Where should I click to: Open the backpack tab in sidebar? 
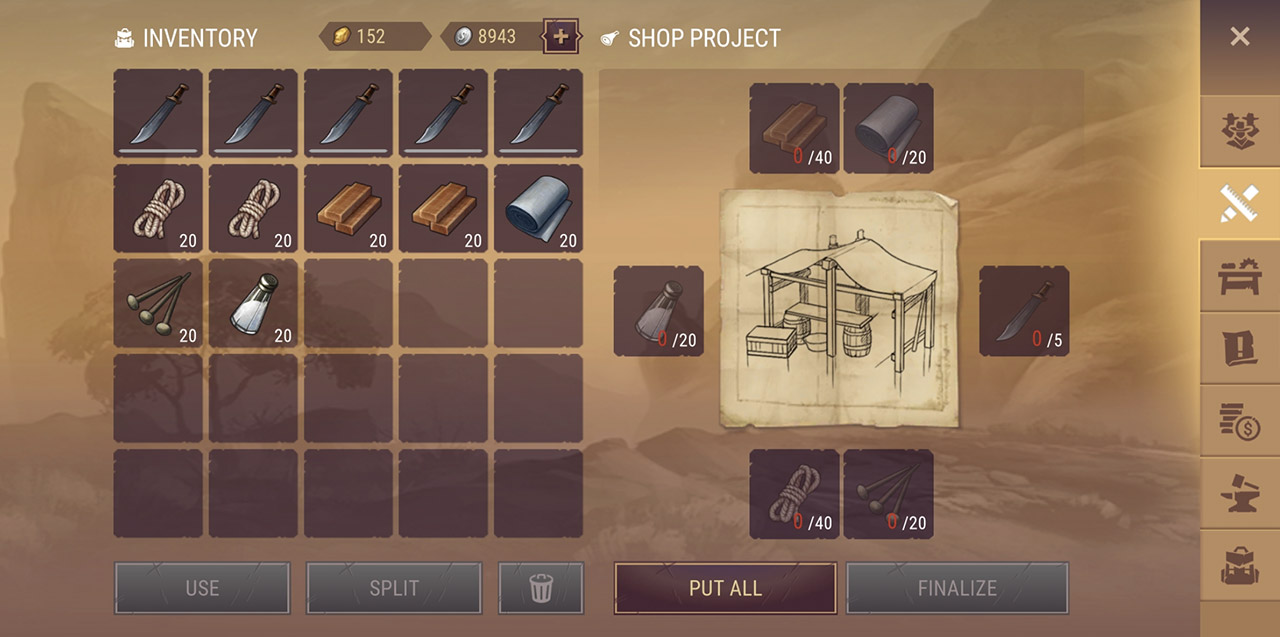click(x=1240, y=567)
